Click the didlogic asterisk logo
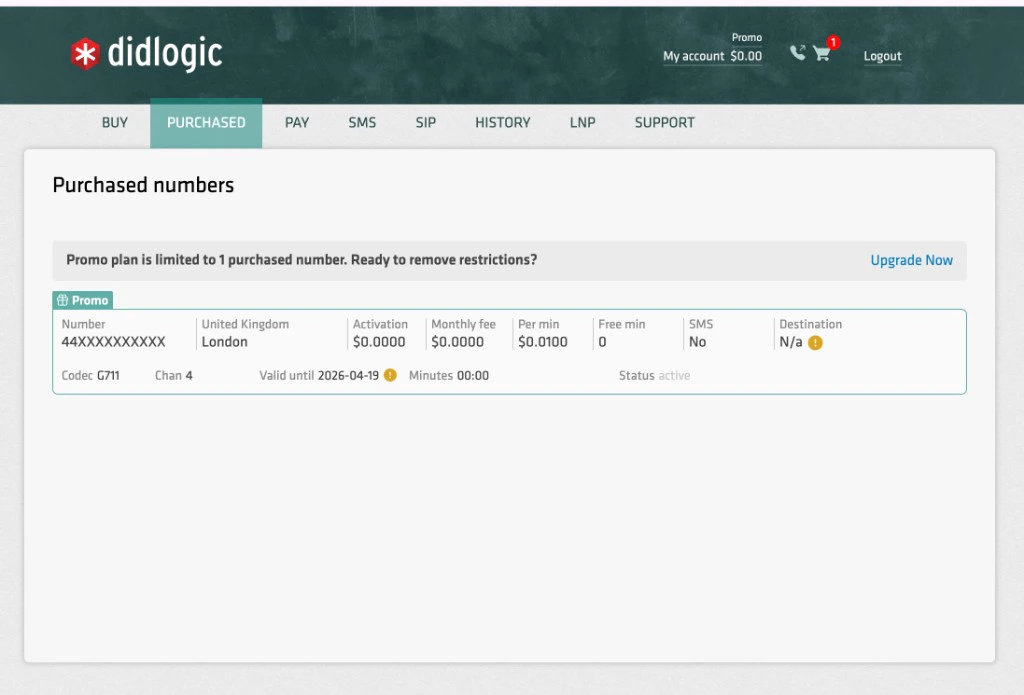Viewport: 1024px width, 695px height. tap(85, 55)
